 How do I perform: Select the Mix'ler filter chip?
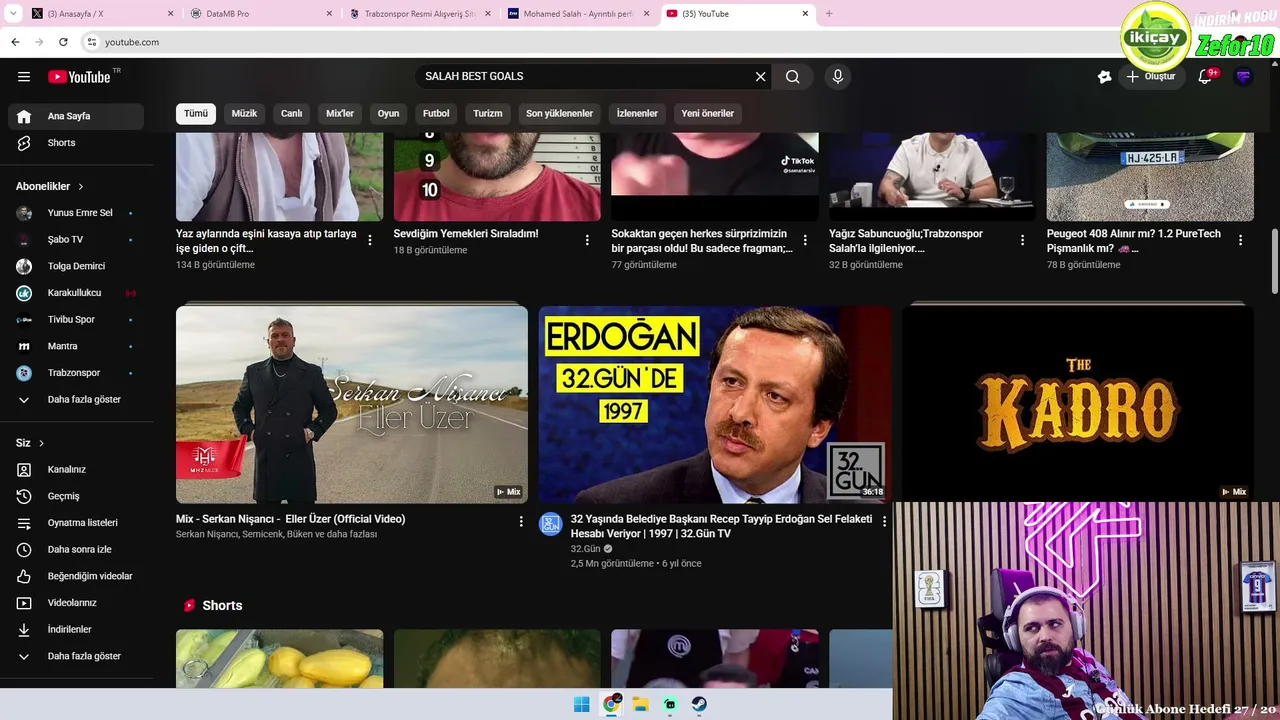tap(340, 114)
